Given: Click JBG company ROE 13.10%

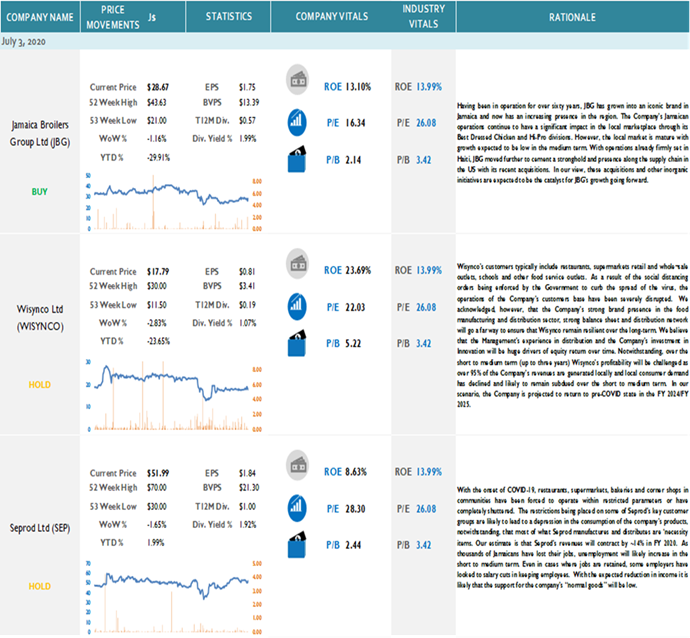Looking at the screenshot, I should coord(358,87).
